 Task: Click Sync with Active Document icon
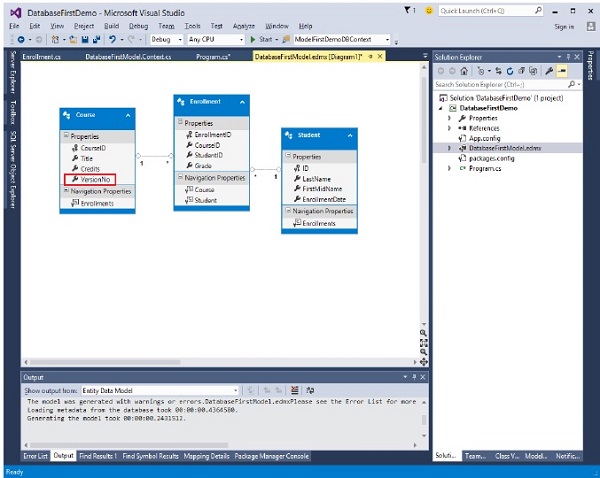(x=498, y=71)
